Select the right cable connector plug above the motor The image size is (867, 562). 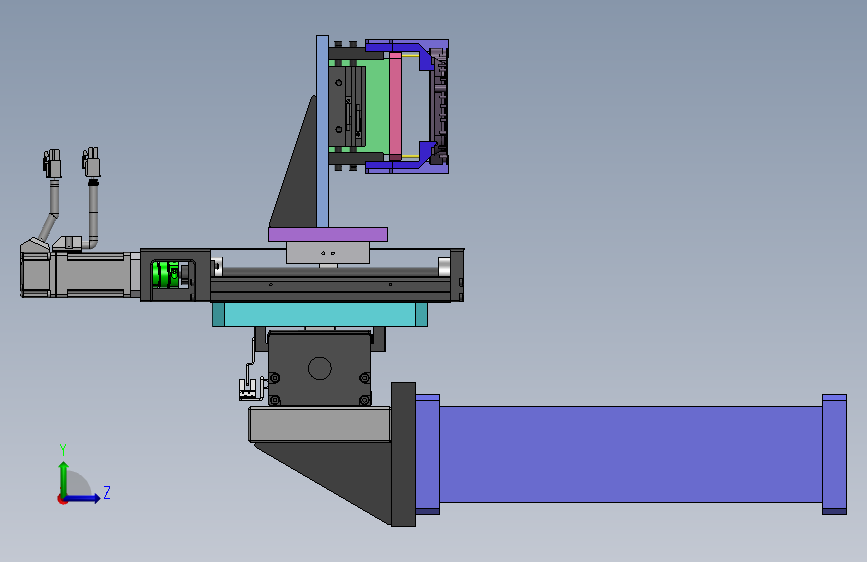tap(91, 162)
